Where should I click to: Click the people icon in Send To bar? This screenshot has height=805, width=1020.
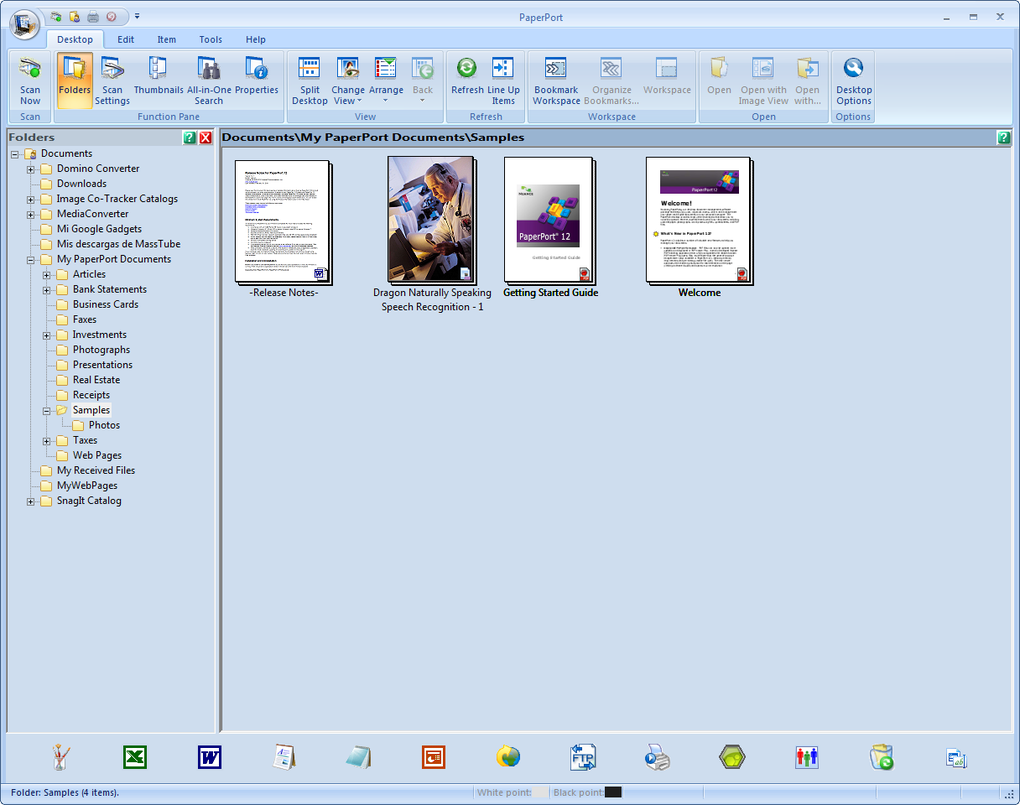point(807,757)
